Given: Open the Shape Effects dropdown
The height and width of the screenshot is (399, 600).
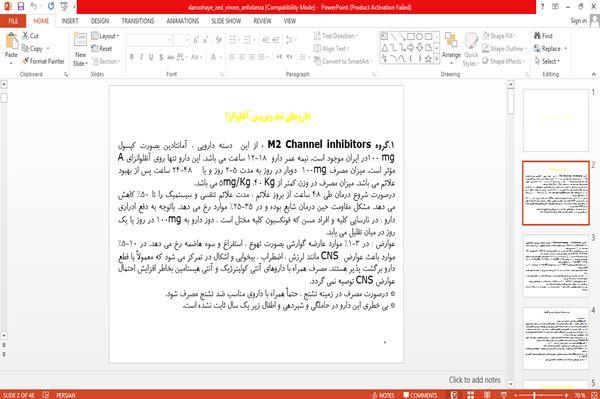Looking at the screenshot, I should tap(504, 61).
